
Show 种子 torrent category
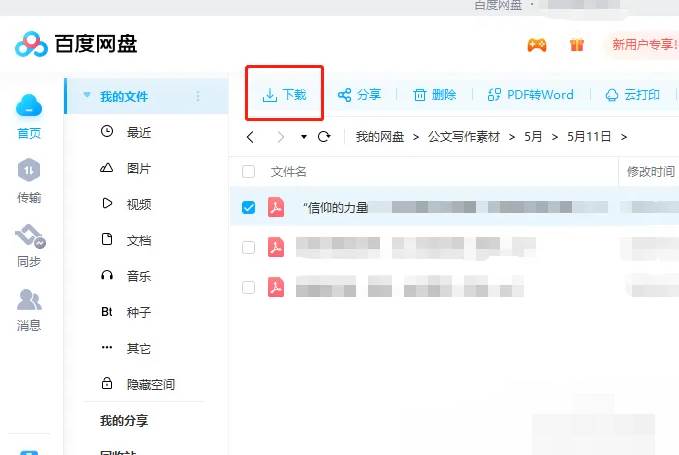tap(139, 312)
